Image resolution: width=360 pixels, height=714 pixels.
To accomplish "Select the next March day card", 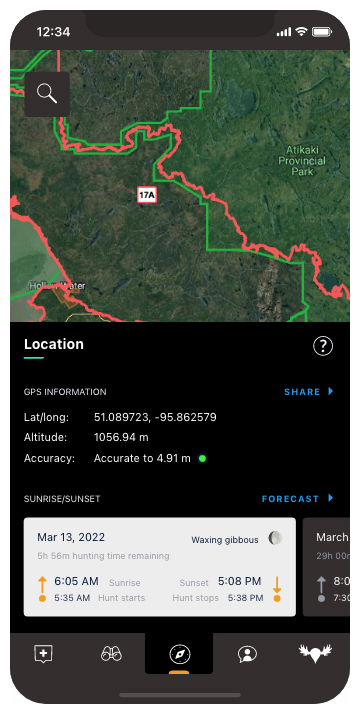I will tap(326, 567).
